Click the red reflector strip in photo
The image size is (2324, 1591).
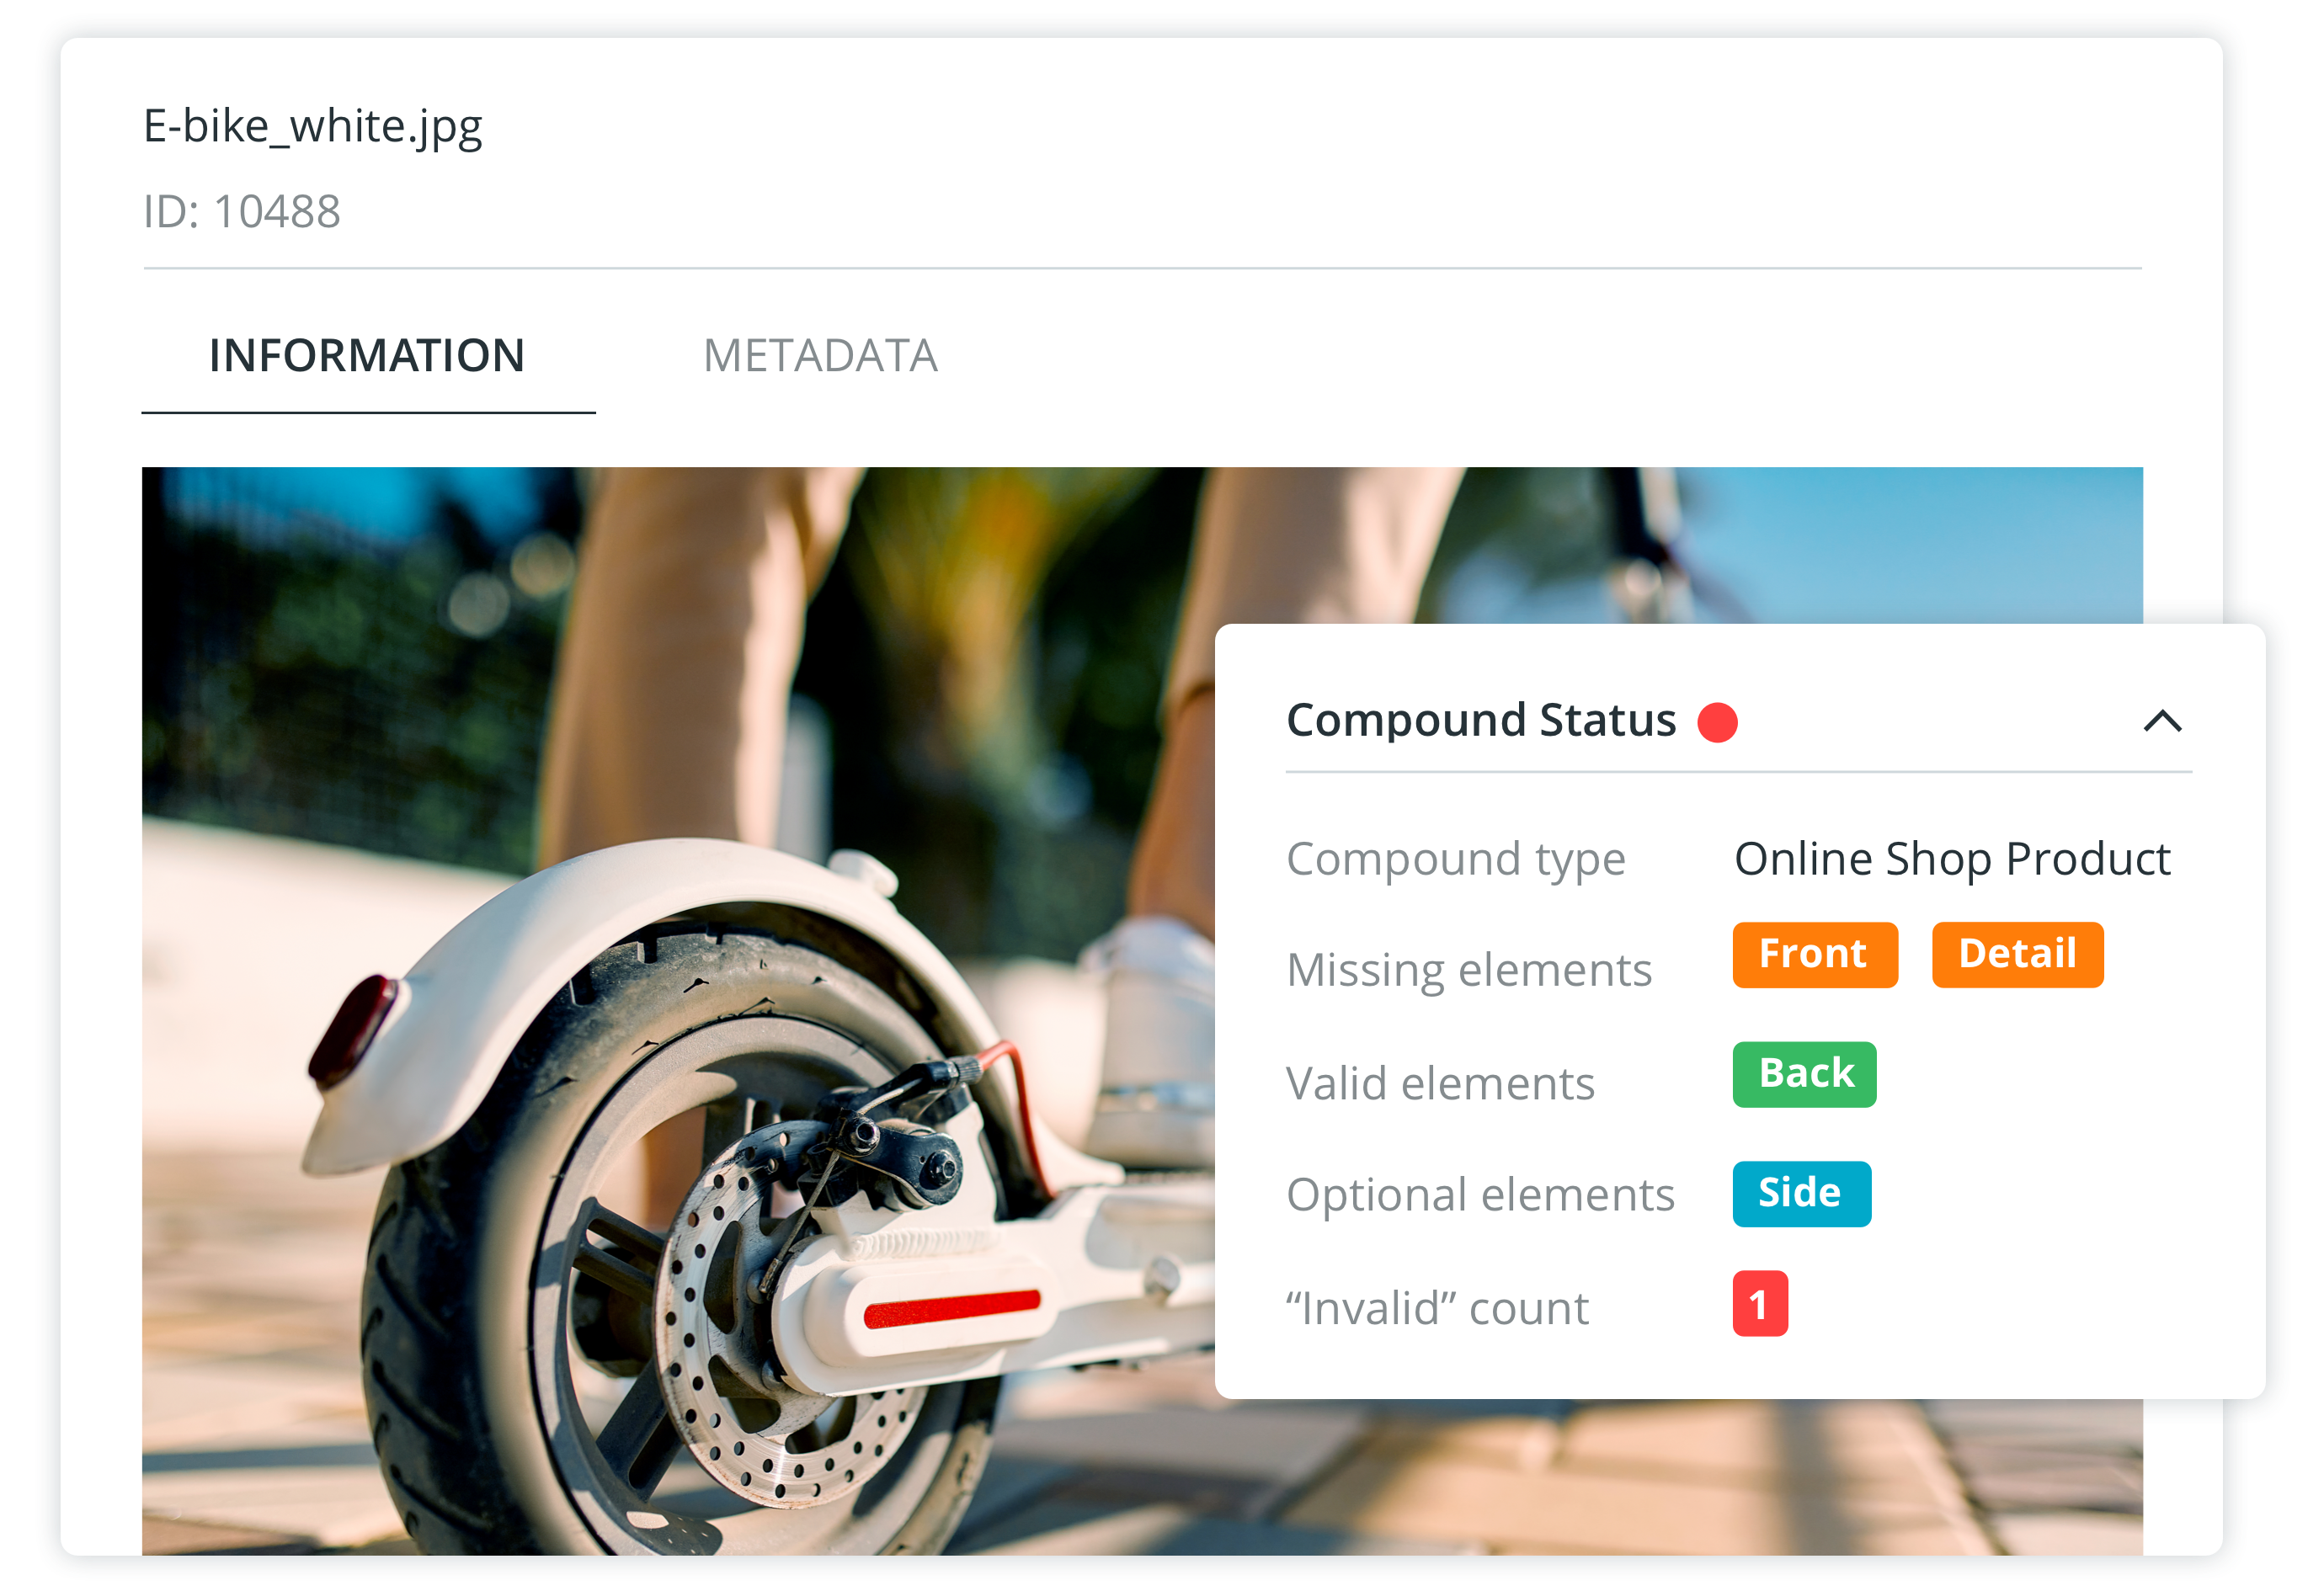[x=951, y=1308]
